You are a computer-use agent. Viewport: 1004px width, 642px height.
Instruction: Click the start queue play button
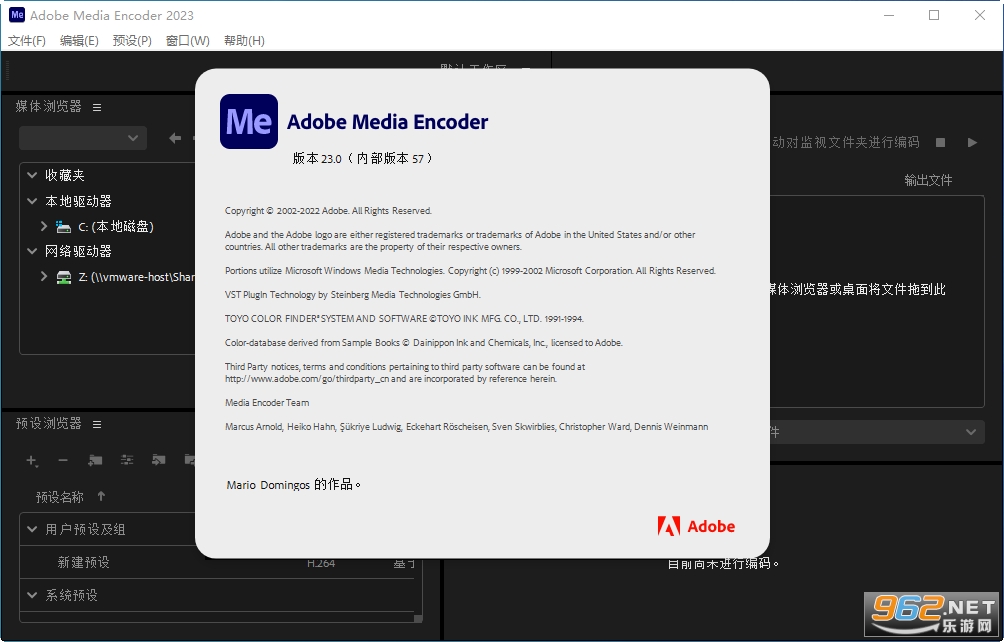[972, 142]
